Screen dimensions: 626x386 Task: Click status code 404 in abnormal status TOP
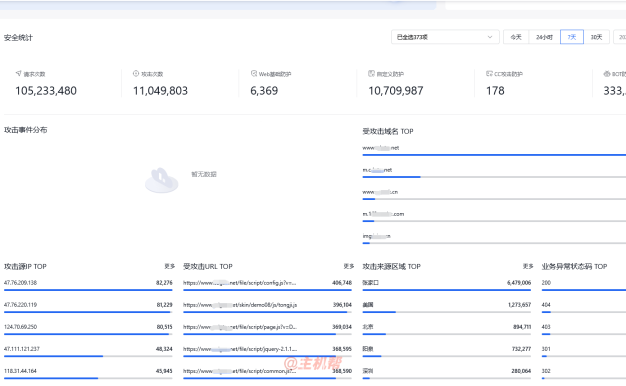point(546,305)
